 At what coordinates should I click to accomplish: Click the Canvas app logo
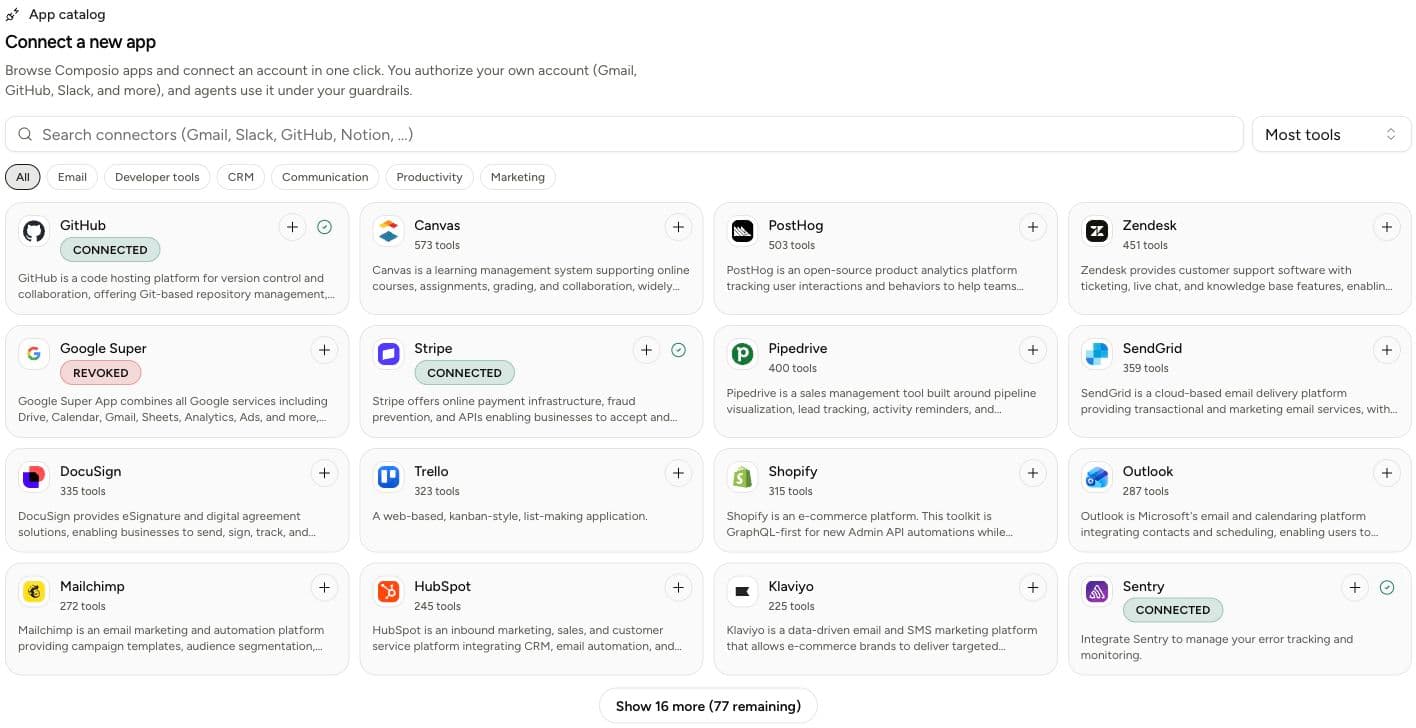388,232
